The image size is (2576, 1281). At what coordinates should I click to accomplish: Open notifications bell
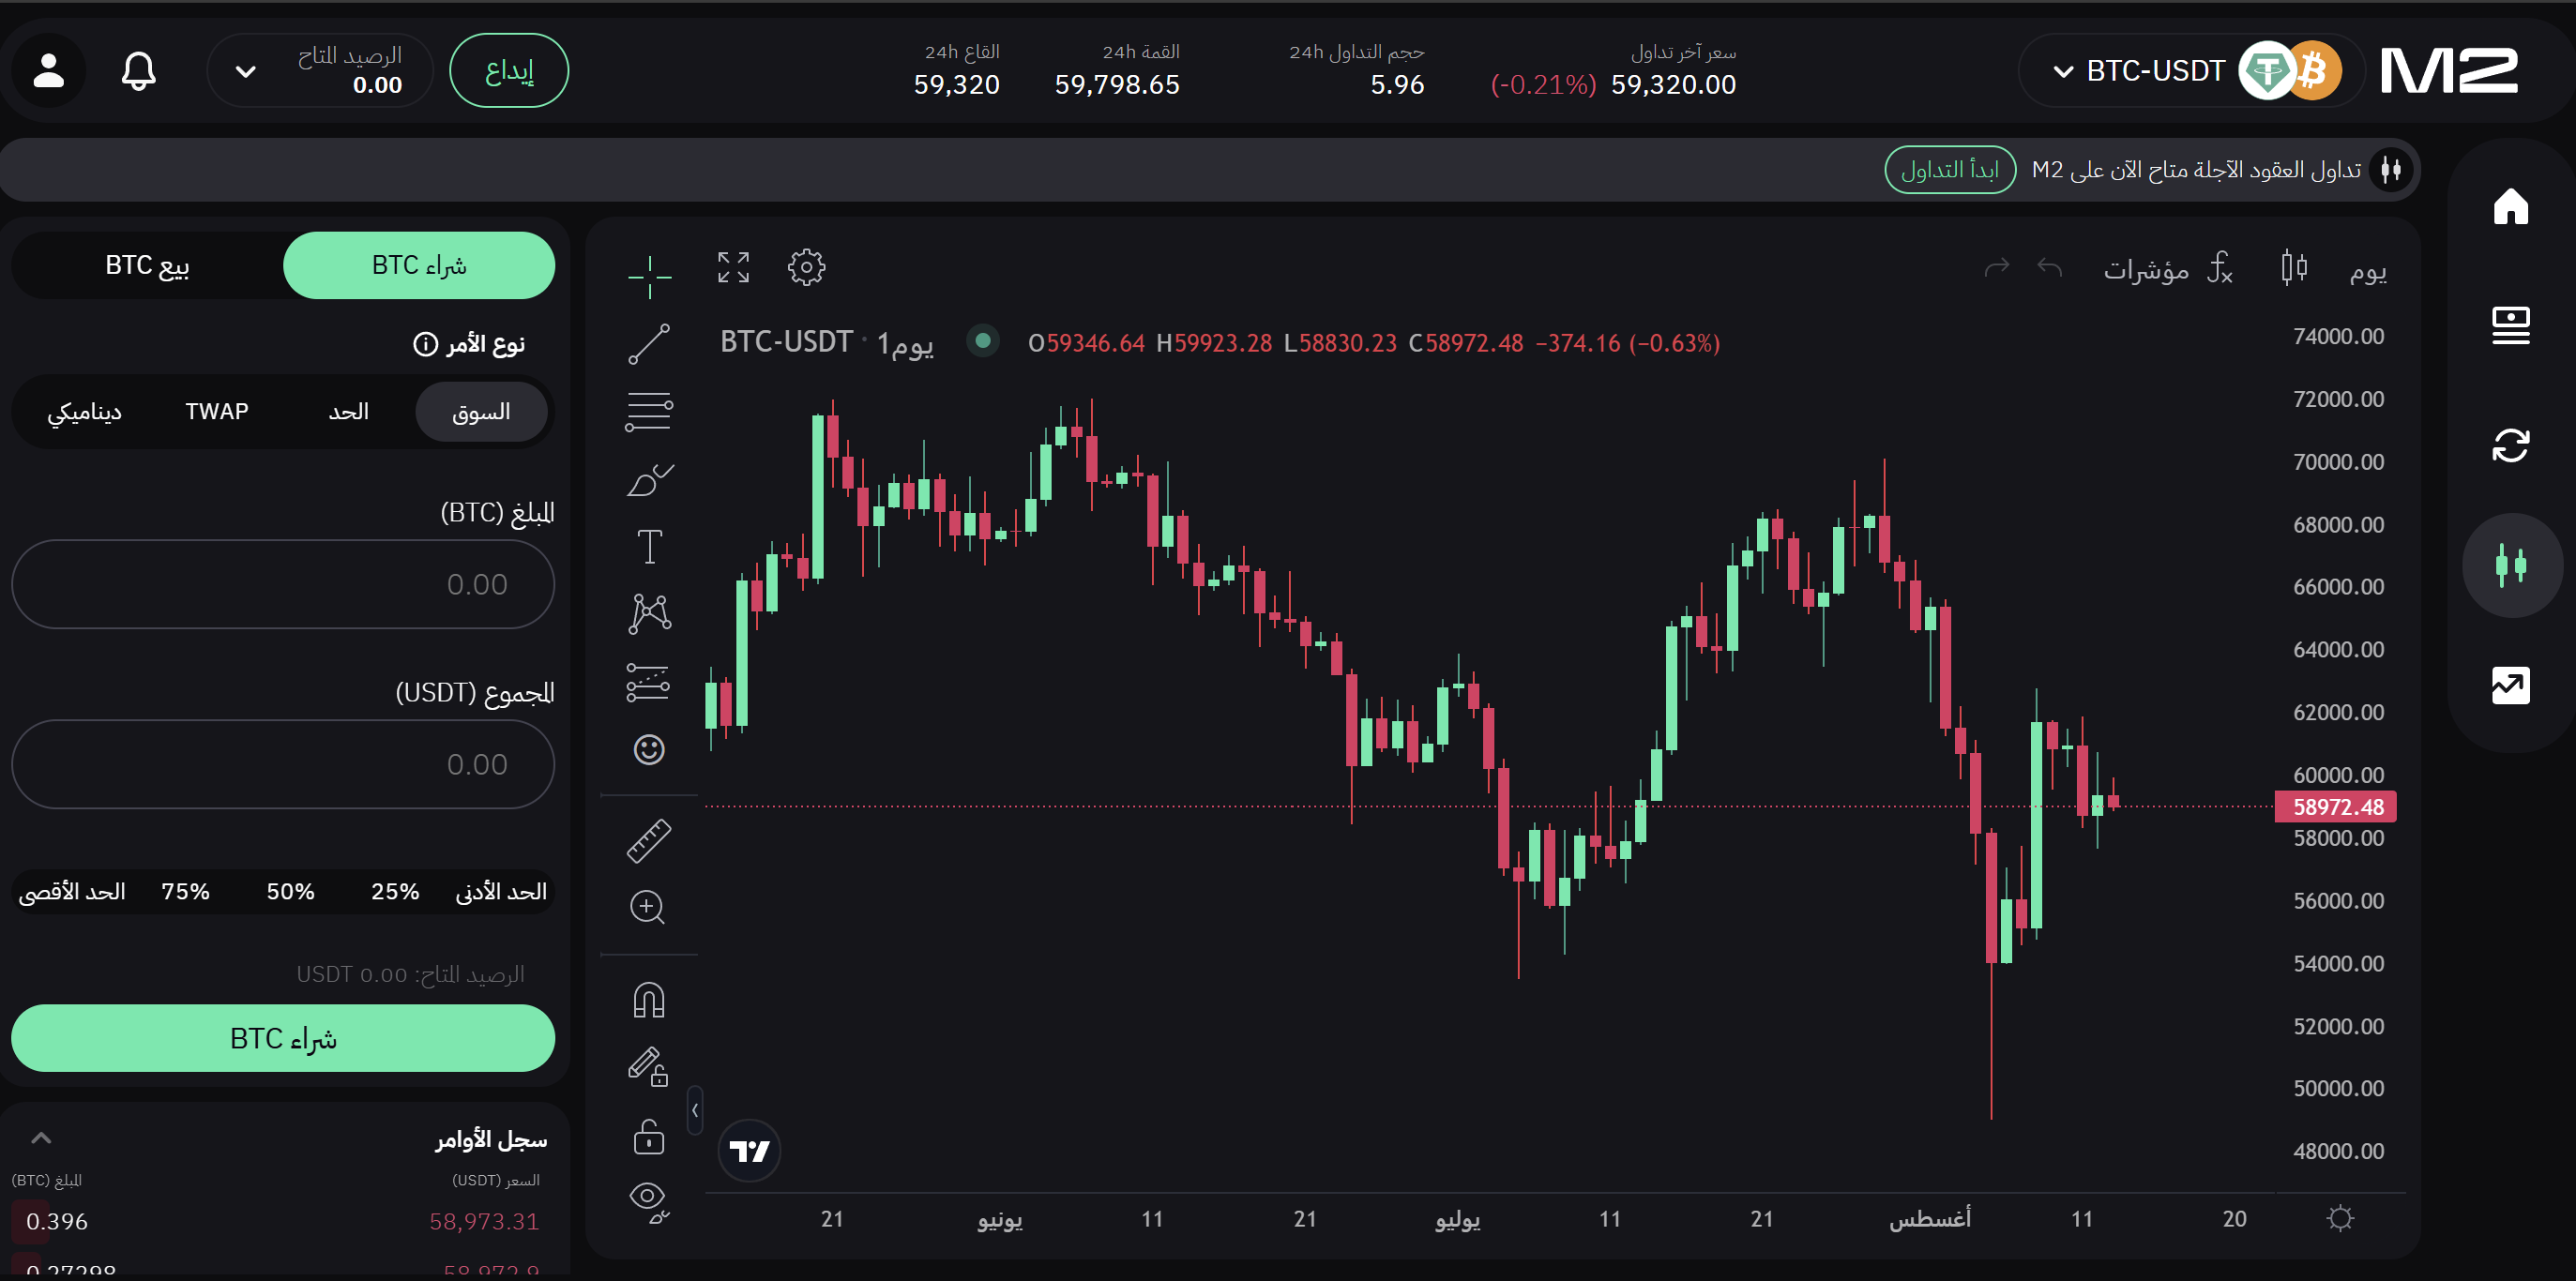pos(139,71)
